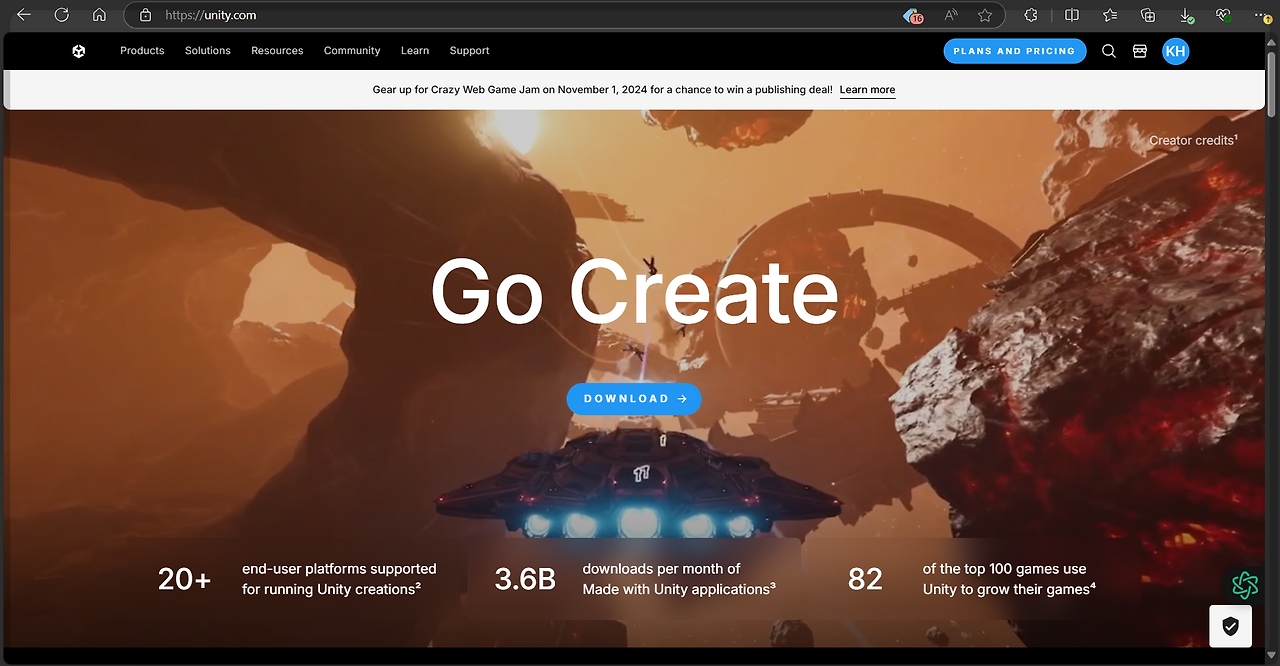Image resolution: width=1280 pixels, height=666 pixels.
Task: Click the 3.6B statistic
Action: (x=525, y=579)
